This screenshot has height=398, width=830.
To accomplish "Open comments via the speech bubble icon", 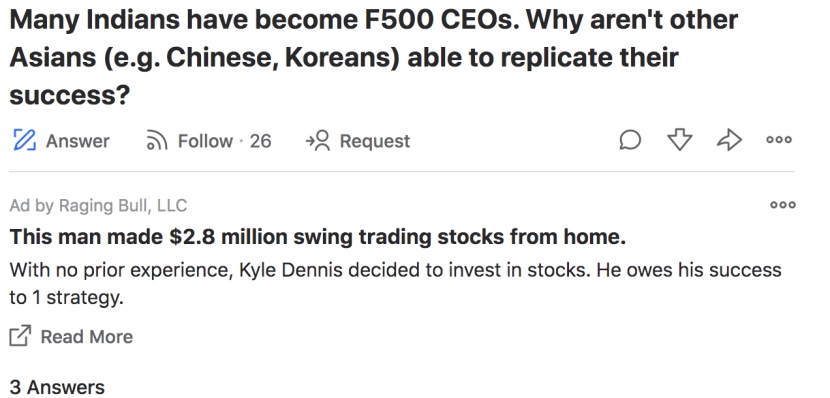I will click(x=630, y=140).
